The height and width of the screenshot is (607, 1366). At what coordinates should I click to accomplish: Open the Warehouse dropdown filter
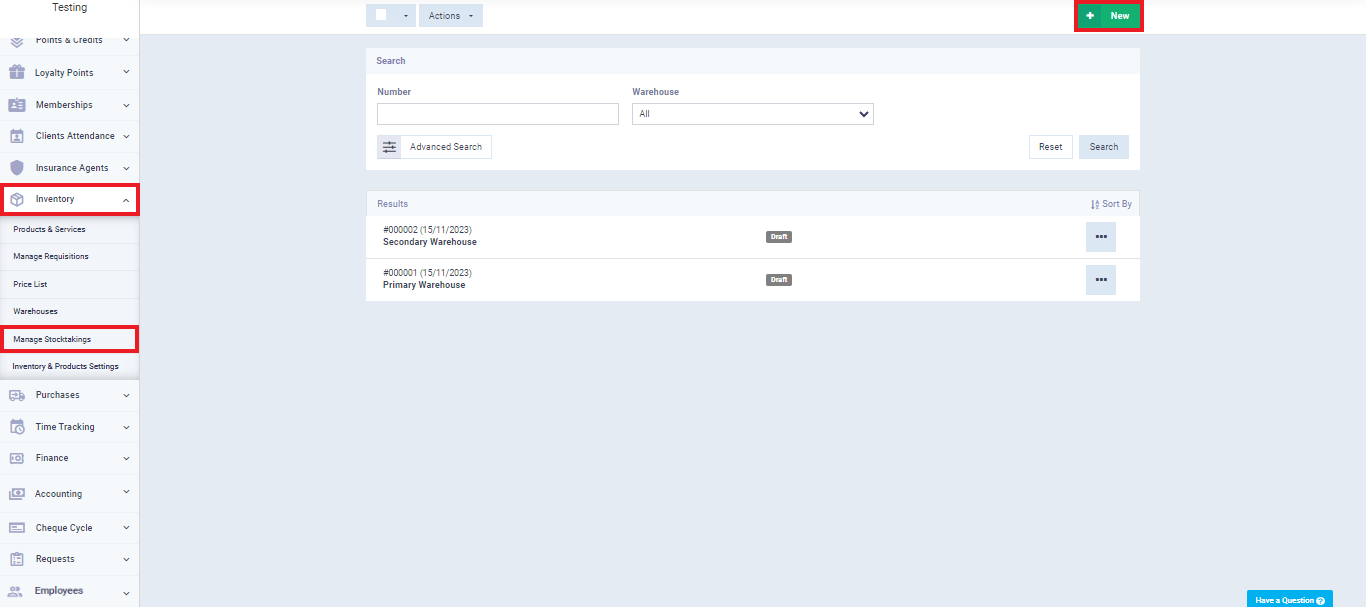pyautogui.click(x=752, y=114)
